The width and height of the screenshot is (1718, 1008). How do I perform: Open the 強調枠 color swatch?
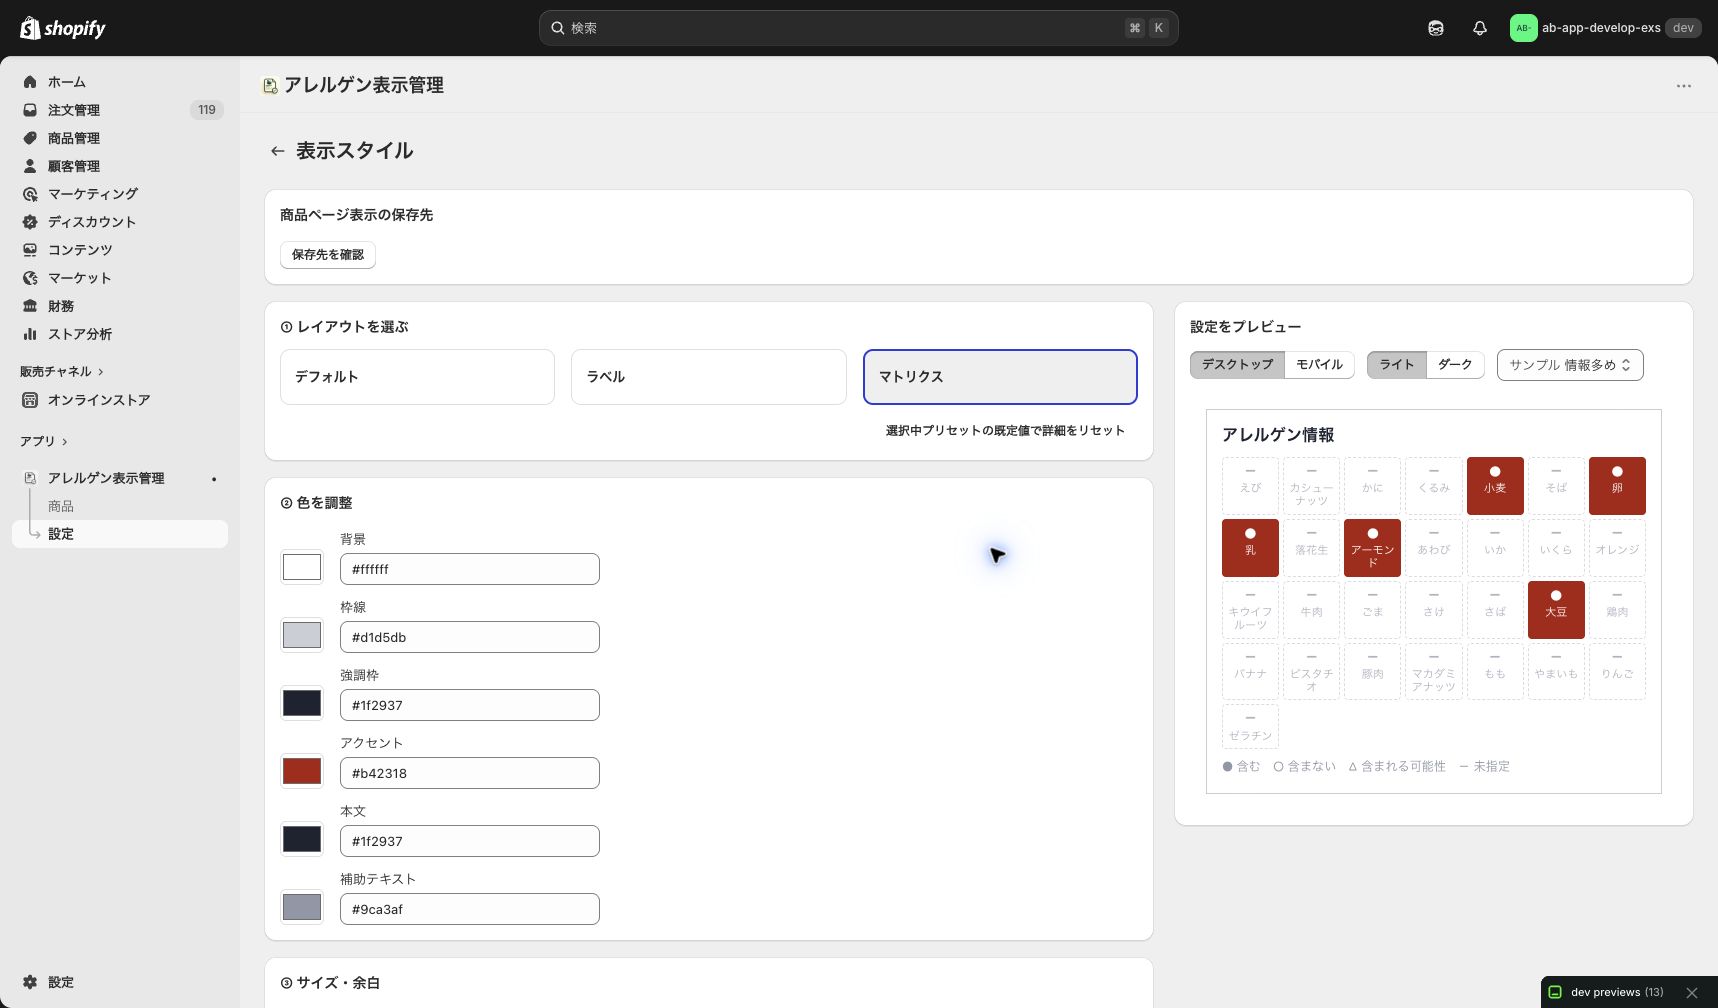click(302, 703)
